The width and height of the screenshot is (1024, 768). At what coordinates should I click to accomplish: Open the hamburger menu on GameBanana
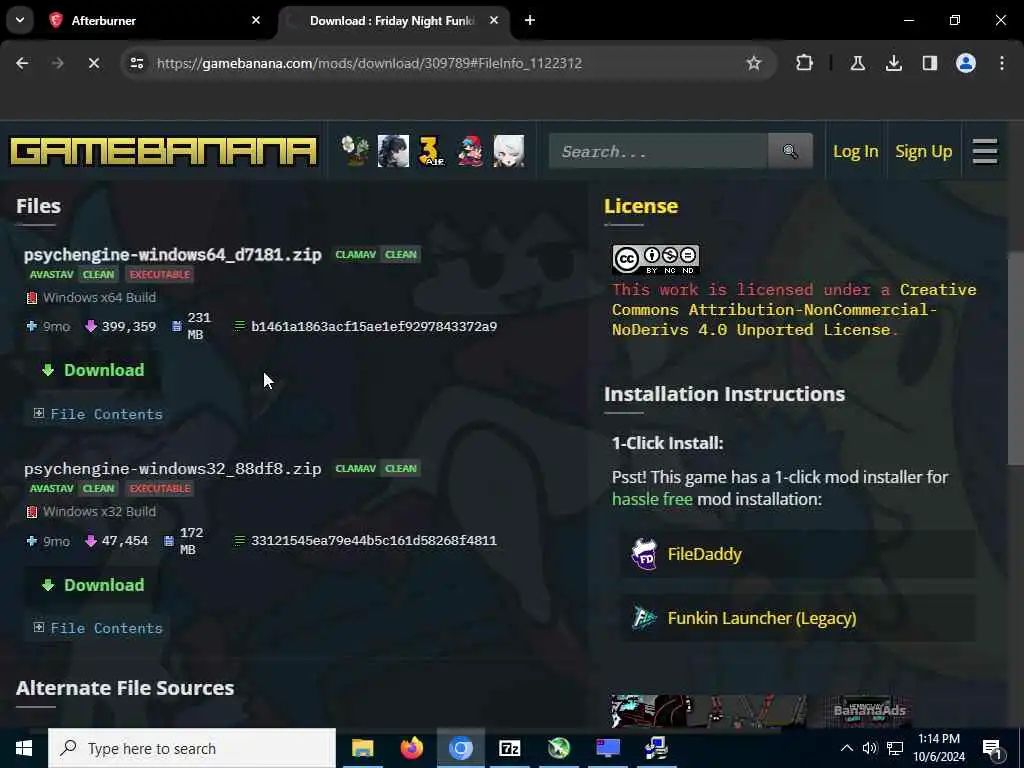point(985,151)
